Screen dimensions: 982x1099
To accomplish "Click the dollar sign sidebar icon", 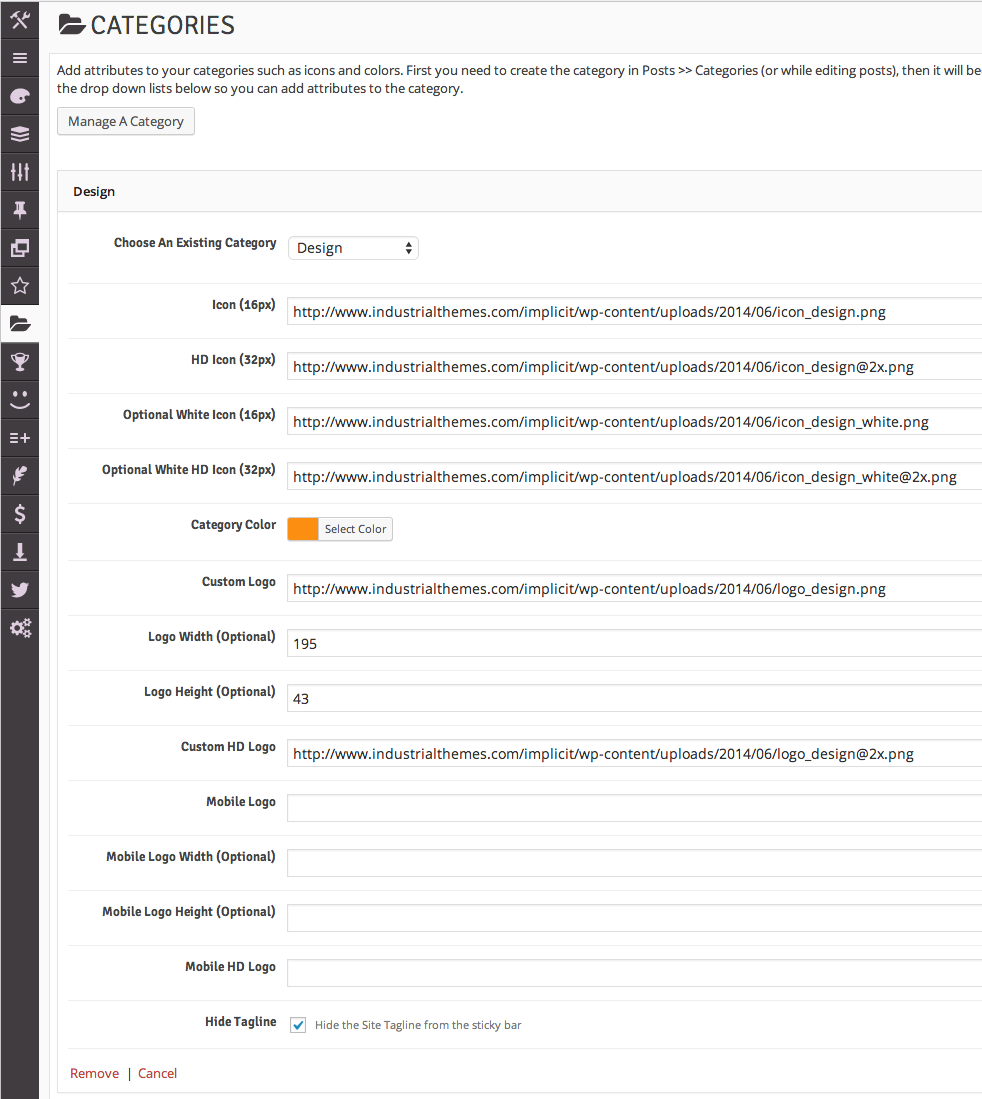I will click(x=19, y=514).
